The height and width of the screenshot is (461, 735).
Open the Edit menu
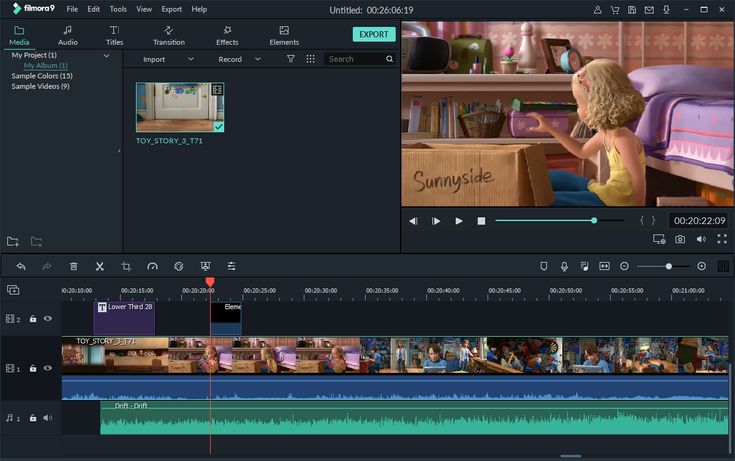pos(93,9)
